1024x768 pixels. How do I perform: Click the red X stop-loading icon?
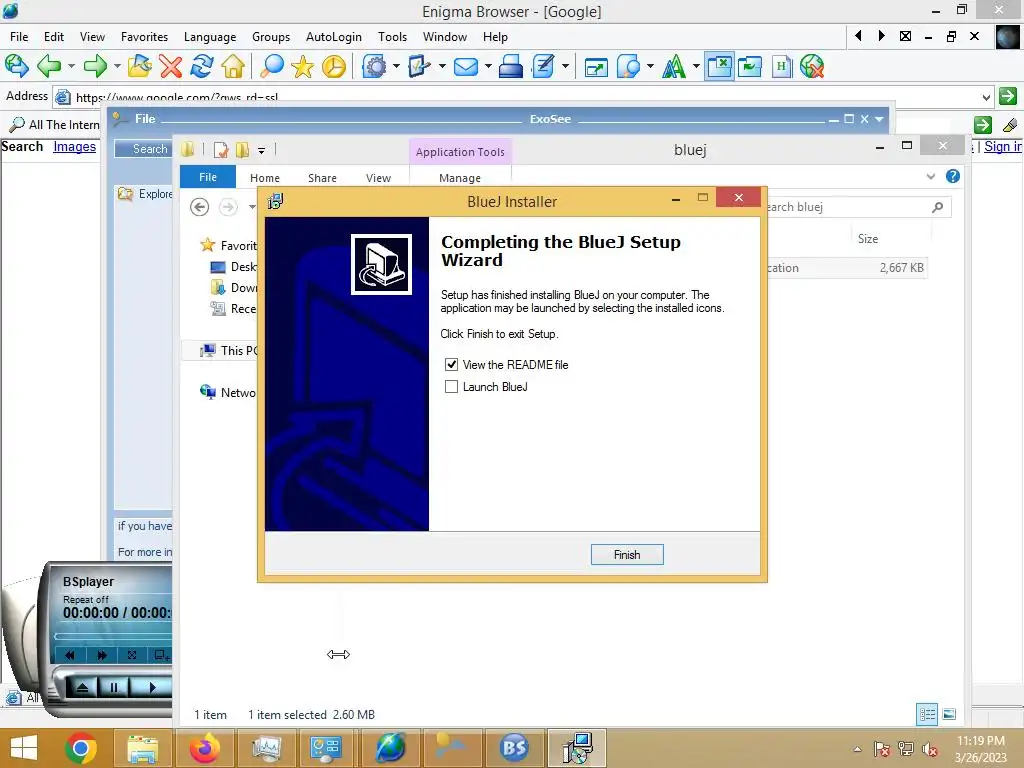pos(170,66)
